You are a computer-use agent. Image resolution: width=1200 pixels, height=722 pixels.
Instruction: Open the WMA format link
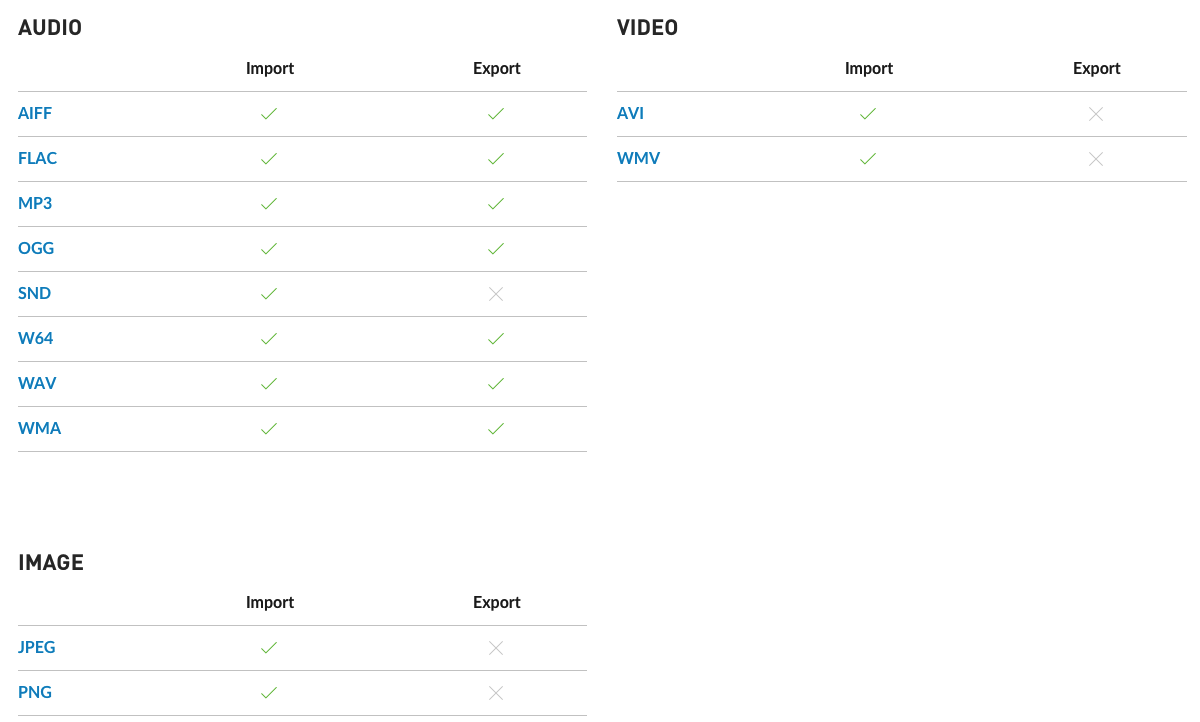coord(39,429)
